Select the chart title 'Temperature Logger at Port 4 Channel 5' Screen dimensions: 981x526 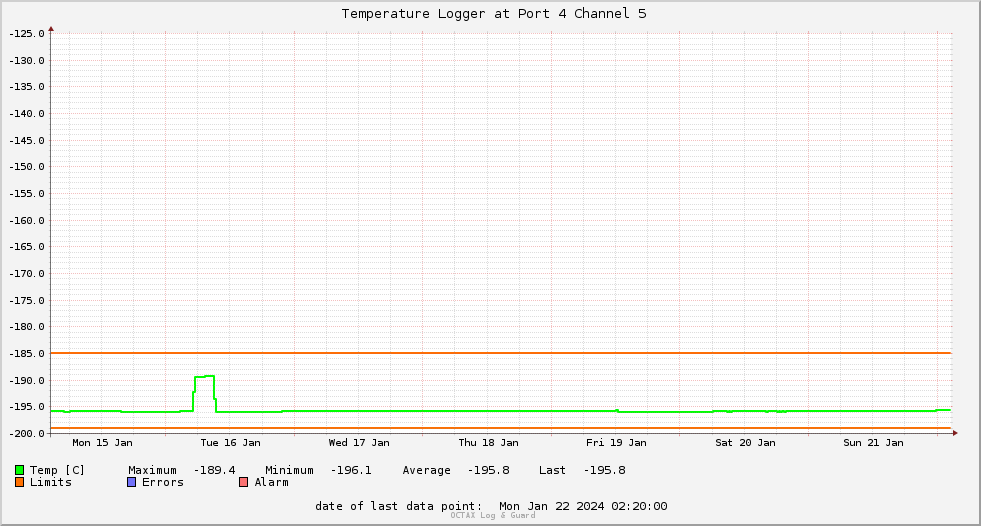click(x=494, y=14)
